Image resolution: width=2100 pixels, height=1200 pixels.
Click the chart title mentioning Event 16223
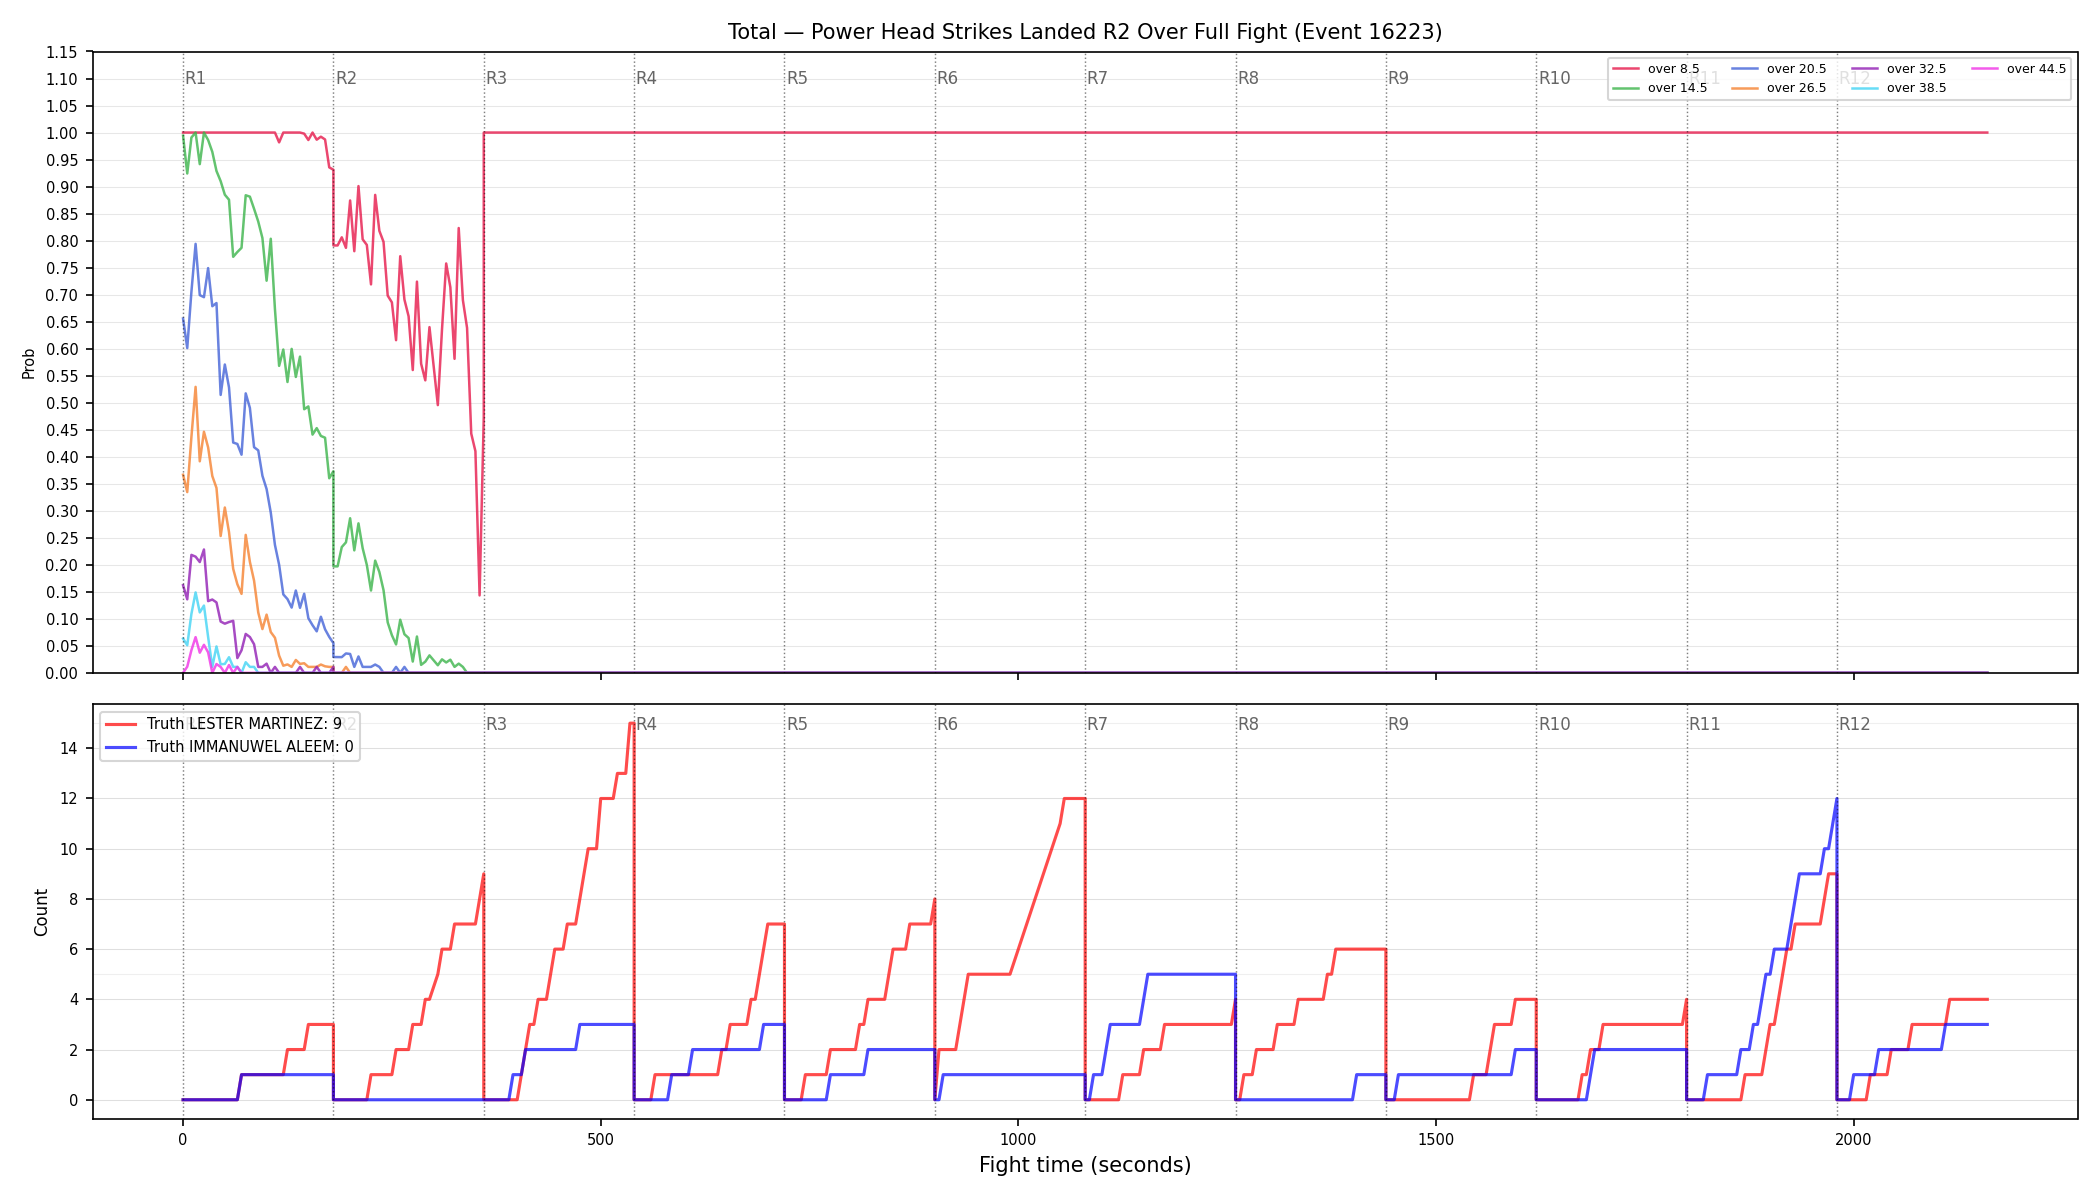1085,32
